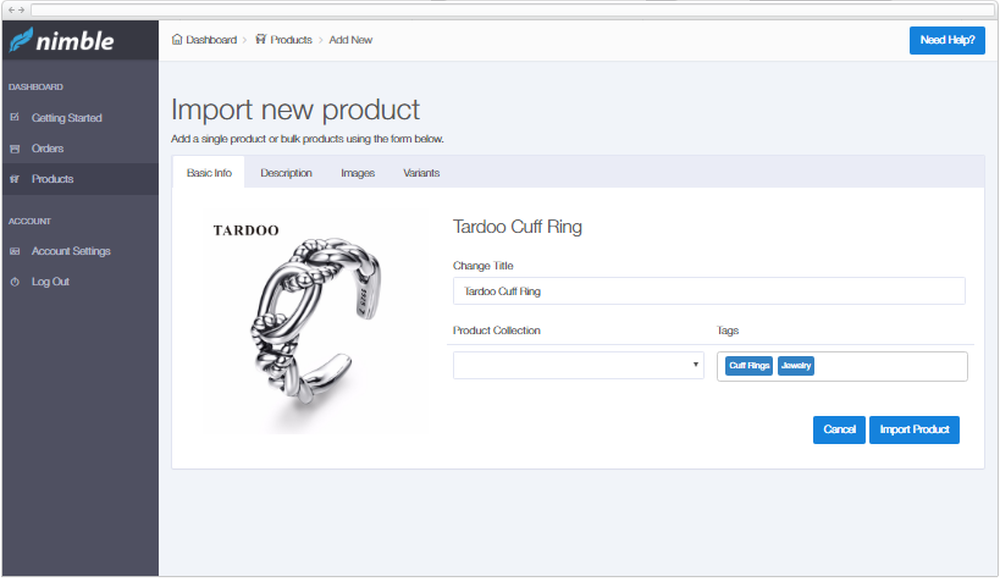Click the Tardoo Cuff Ring heading

pos(517,226)
